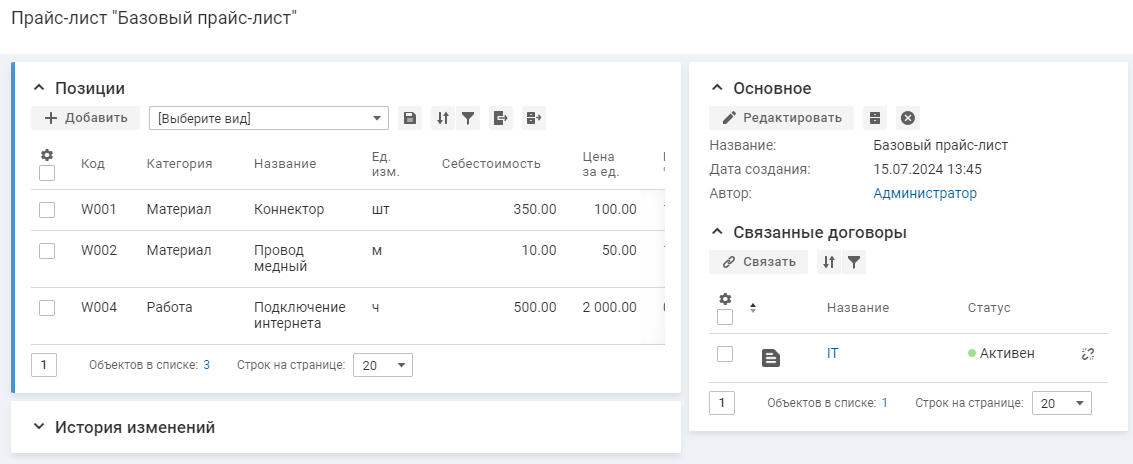Image resolution: width=1133 pixels, height=464 pixels.
Task: Click the archive icon next to Редактировать
Action: pyautogui.click(x=875, y=118)
